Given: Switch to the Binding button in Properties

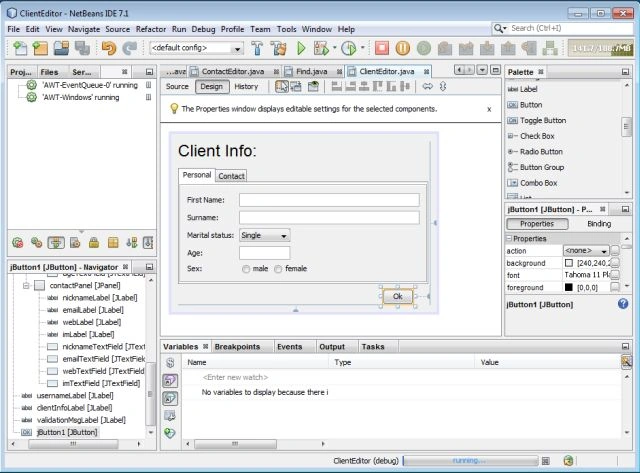Looking at the screenshot, I should pyautogui.click(x=599, y=224).
